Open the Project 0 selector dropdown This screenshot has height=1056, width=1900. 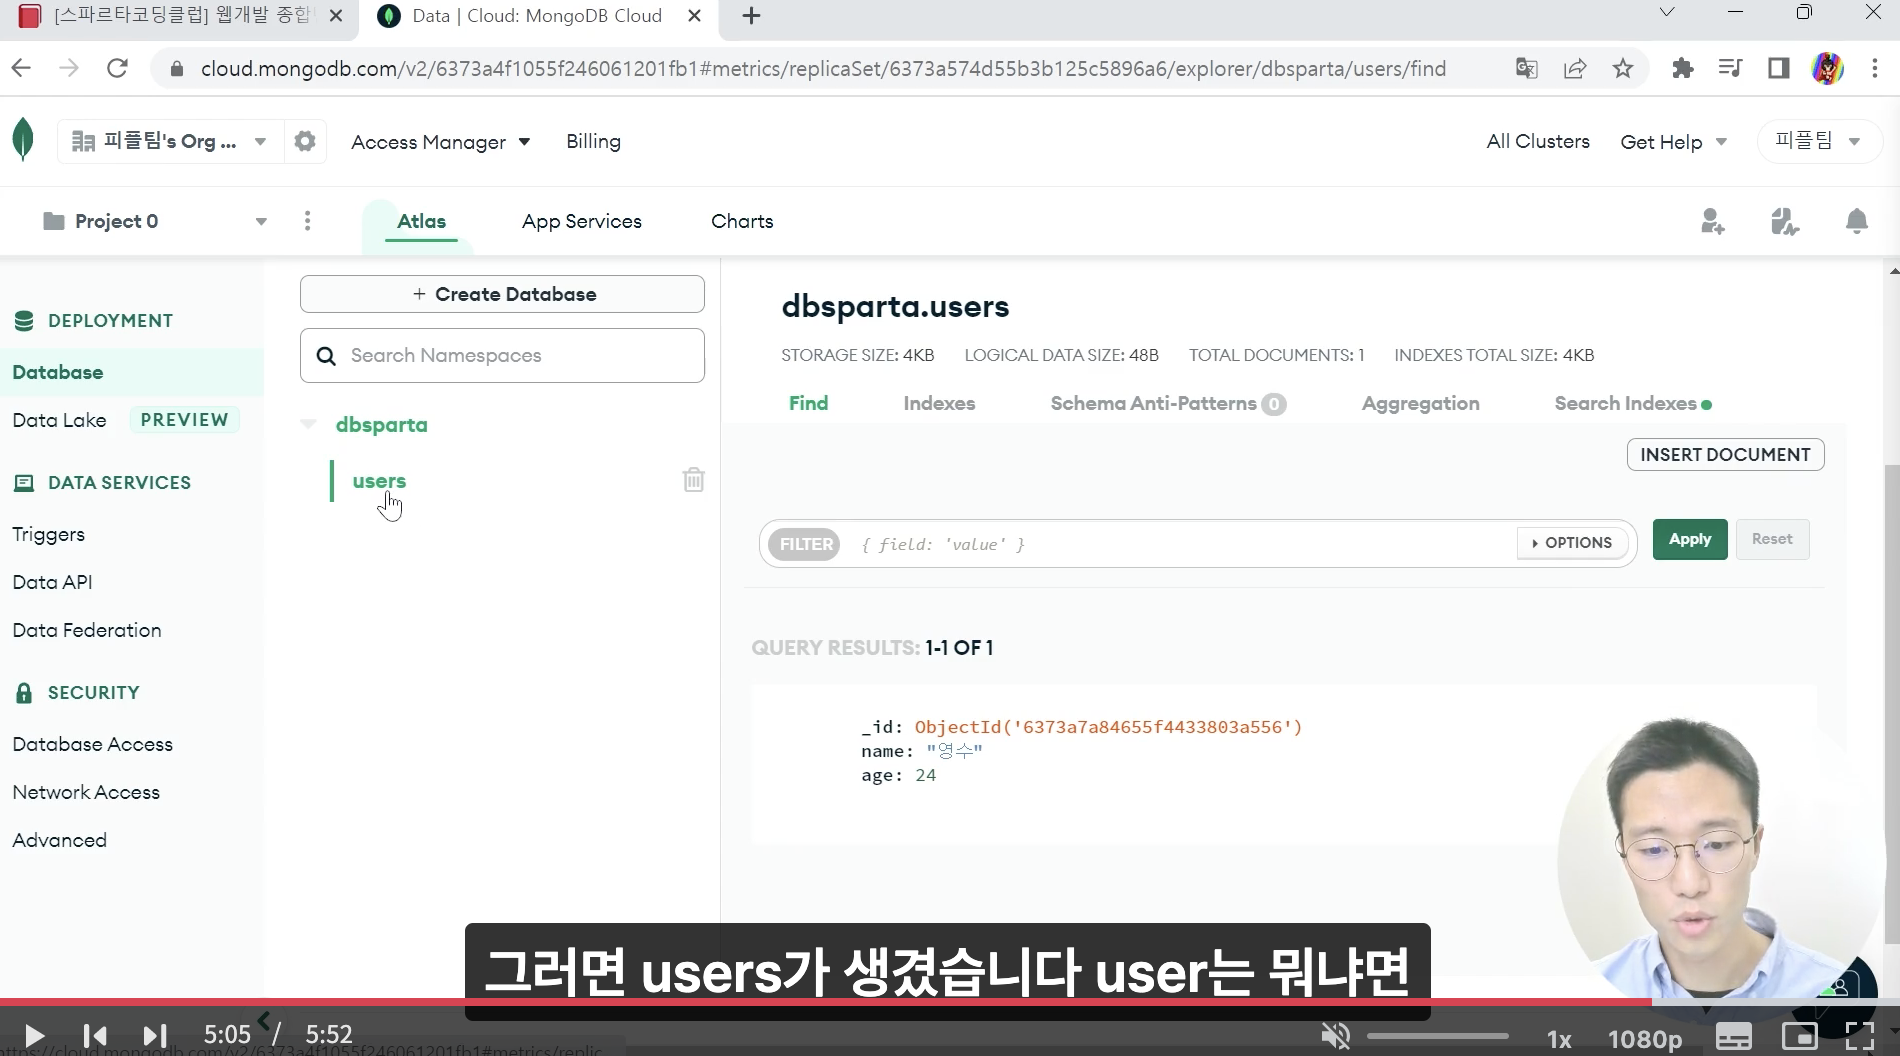[155, 221]
